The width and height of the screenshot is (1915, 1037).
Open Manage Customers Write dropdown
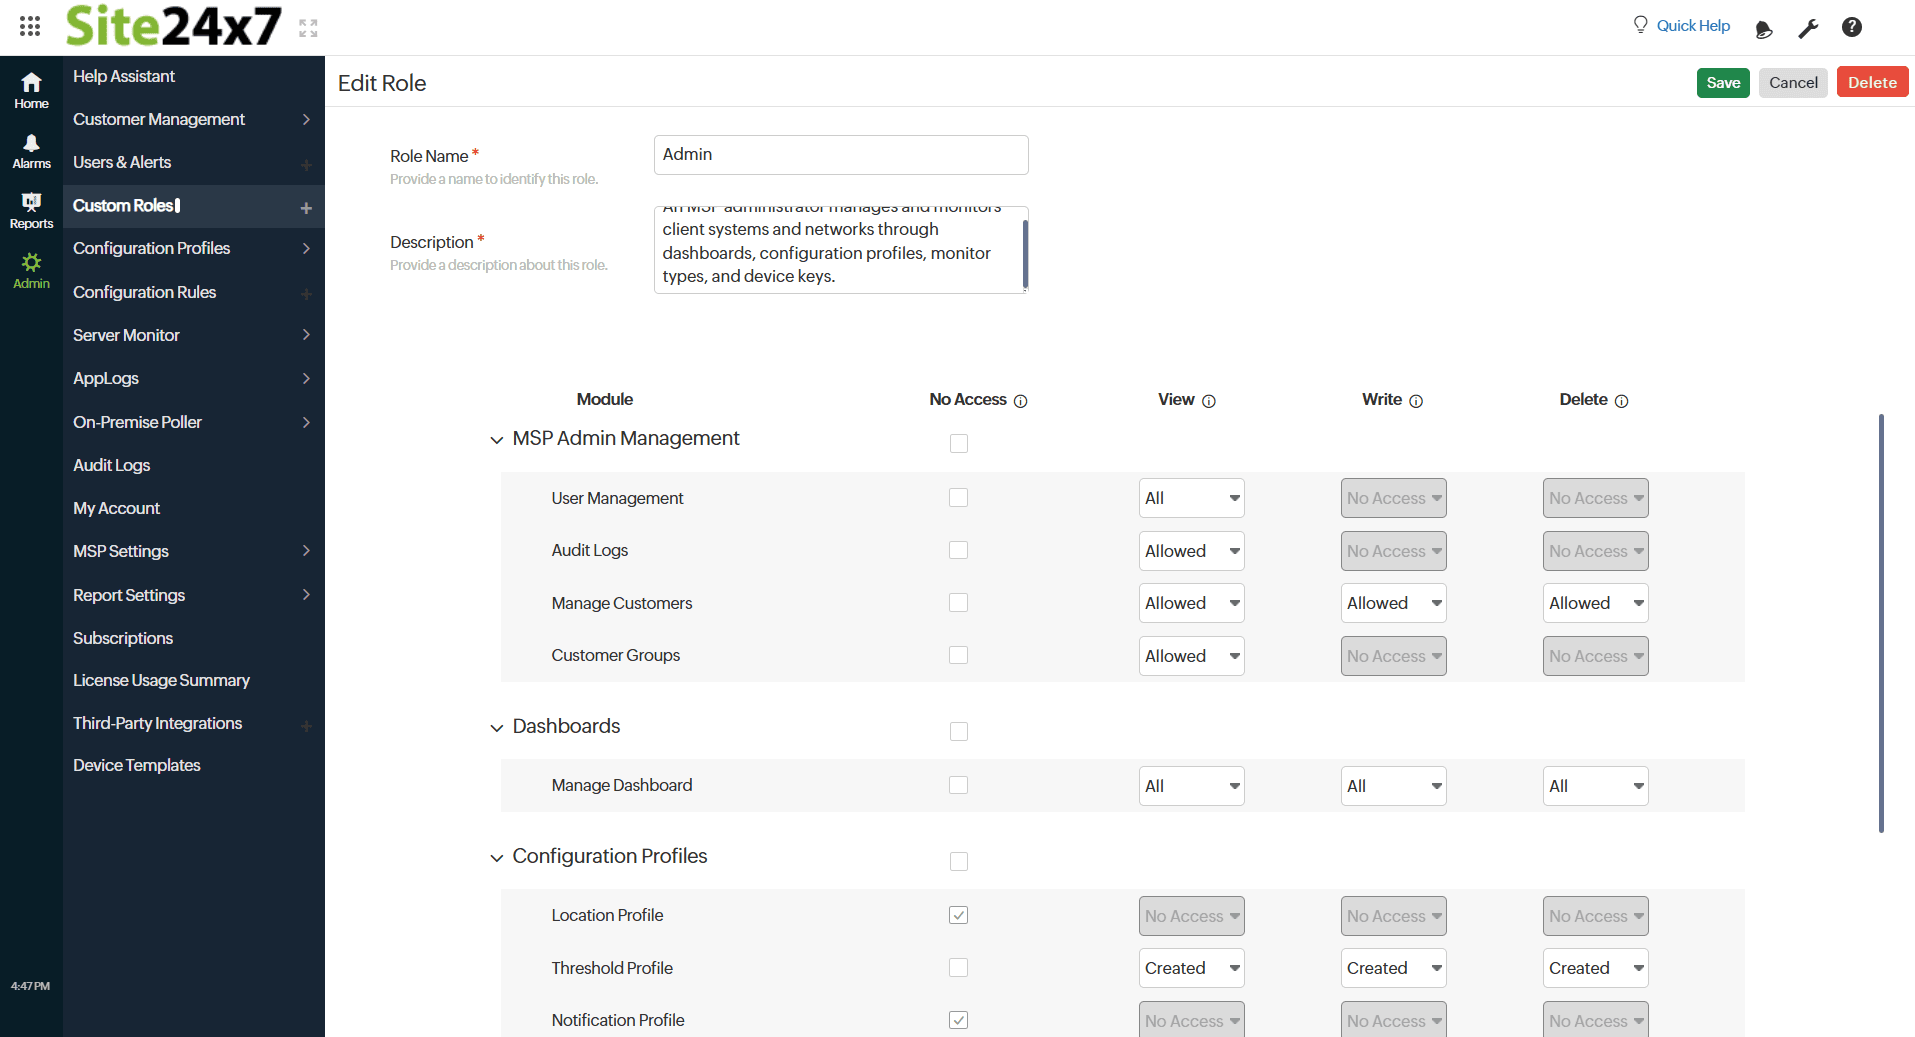point(1393,603)
